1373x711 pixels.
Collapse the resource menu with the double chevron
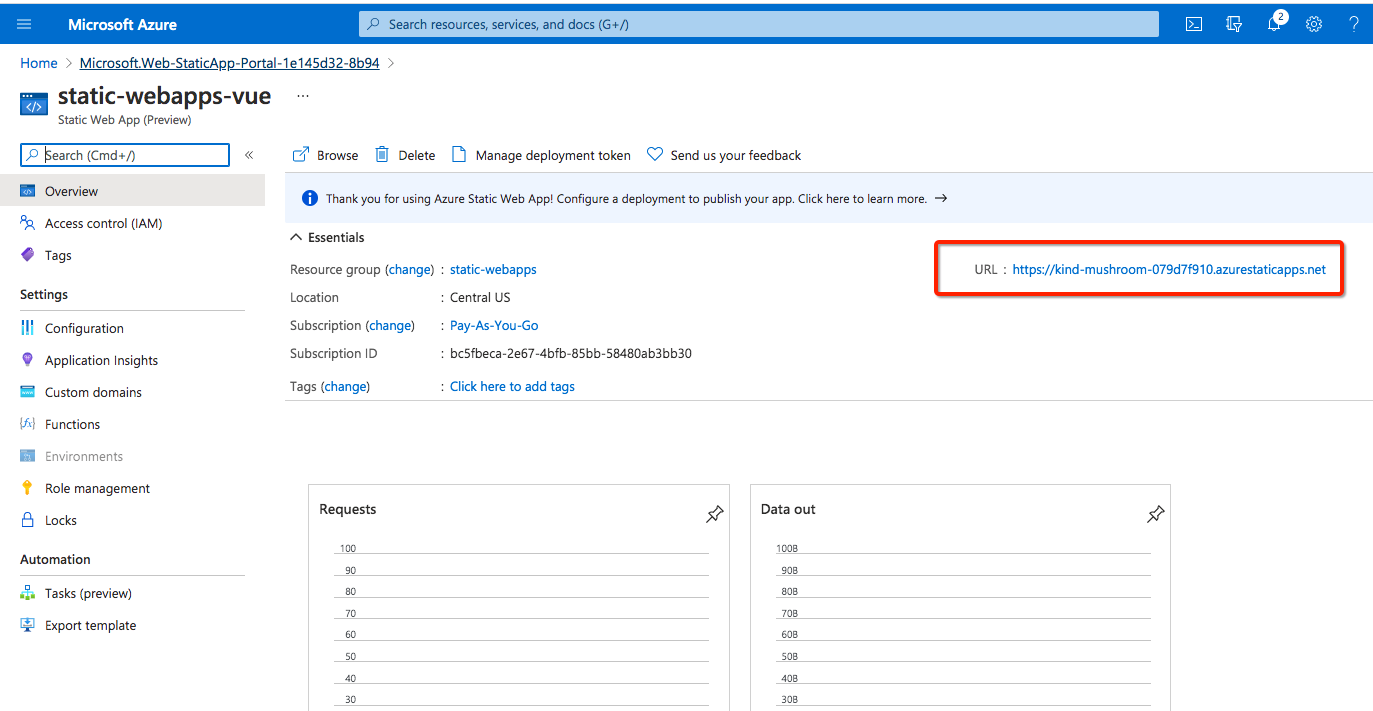click(249, 155)
